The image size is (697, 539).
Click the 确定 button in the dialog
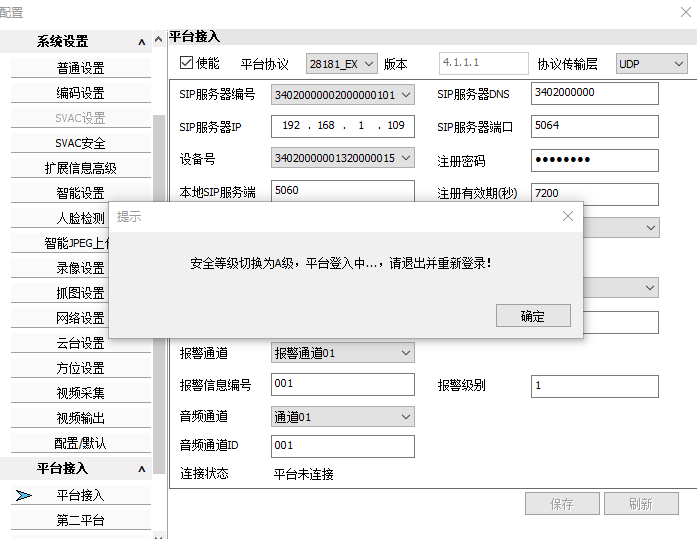click(x=533, y=316)
